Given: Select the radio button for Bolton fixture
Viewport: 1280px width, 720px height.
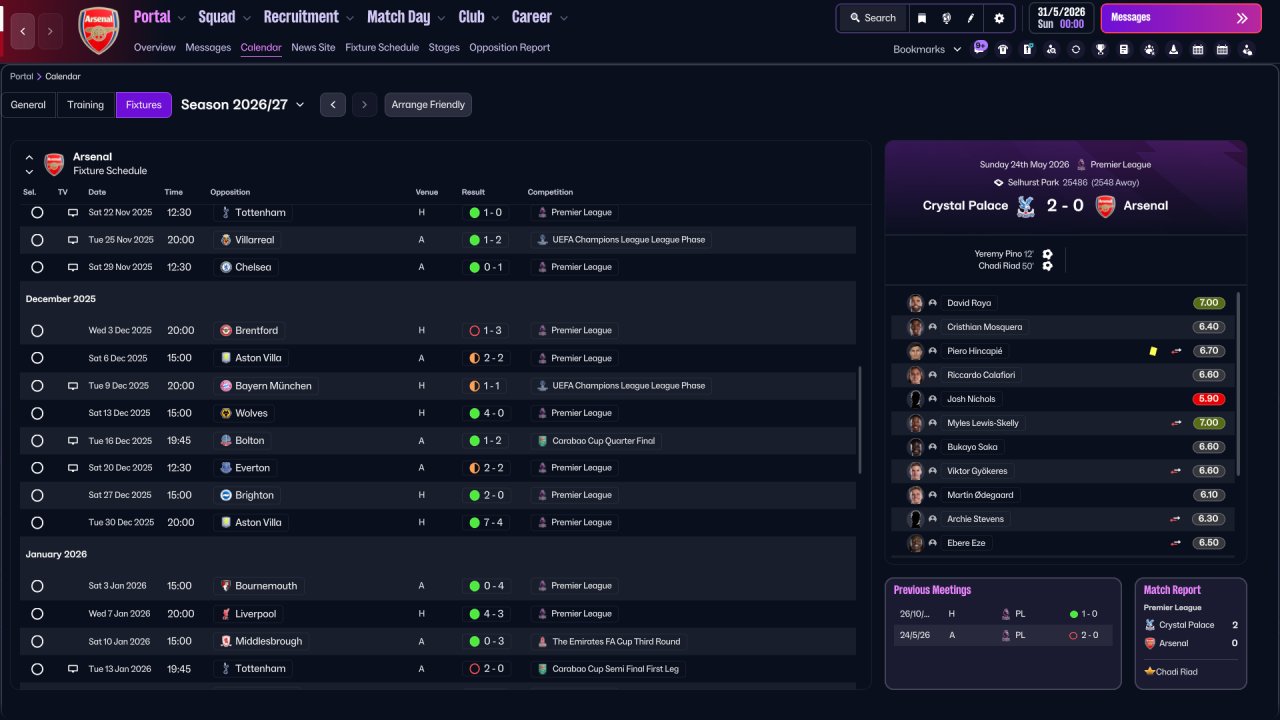Looking at the screenshot, I should click(37, 441).
